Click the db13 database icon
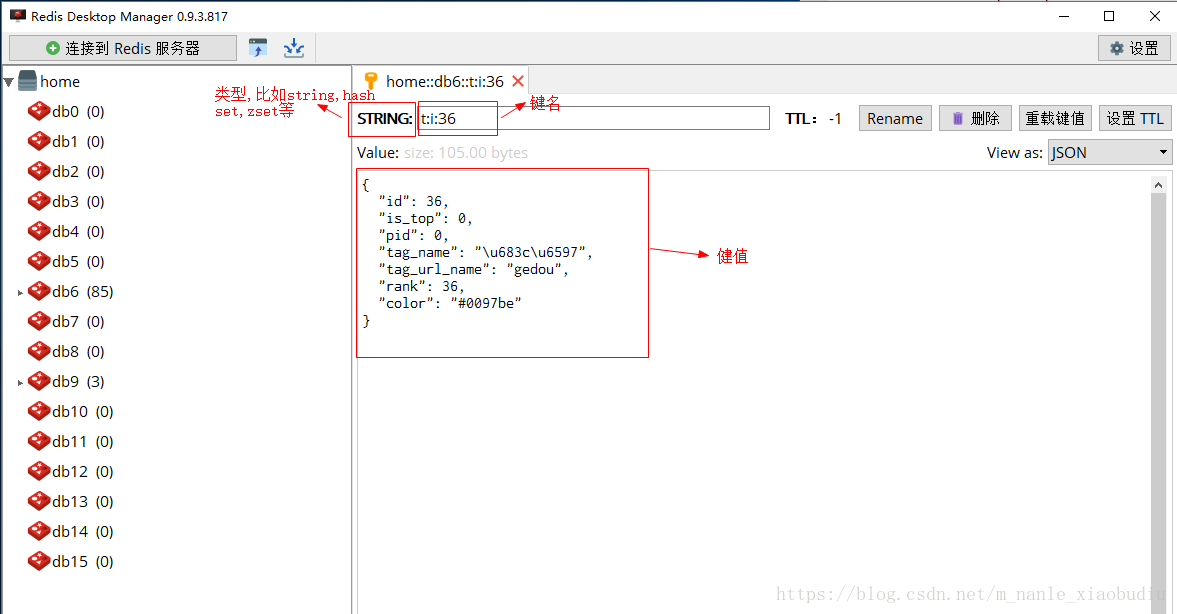The height and width of the screenshot is (614, 1177). coord(38,501)
